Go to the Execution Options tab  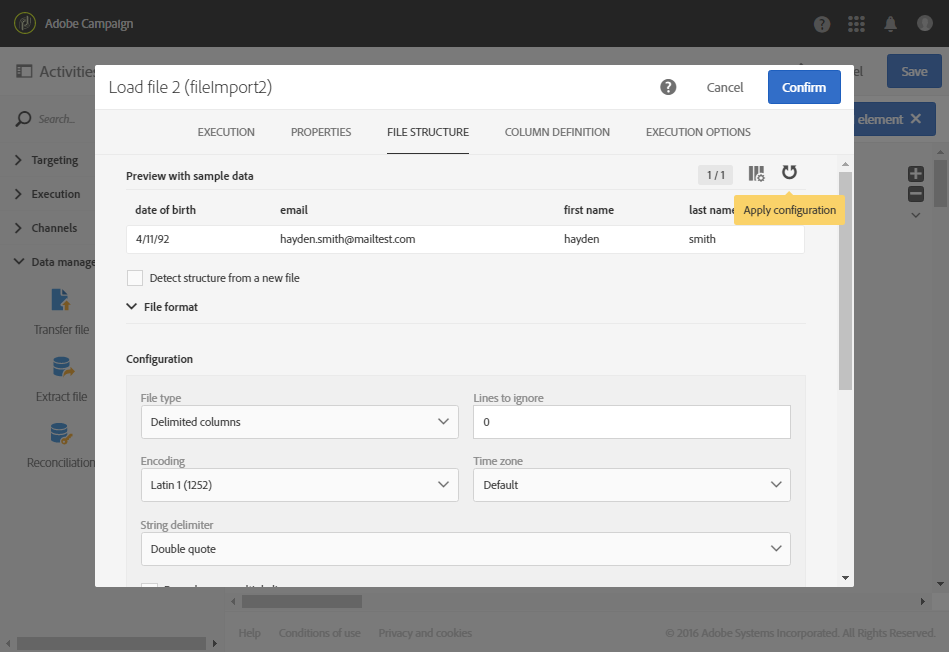(x=698, y=132)
